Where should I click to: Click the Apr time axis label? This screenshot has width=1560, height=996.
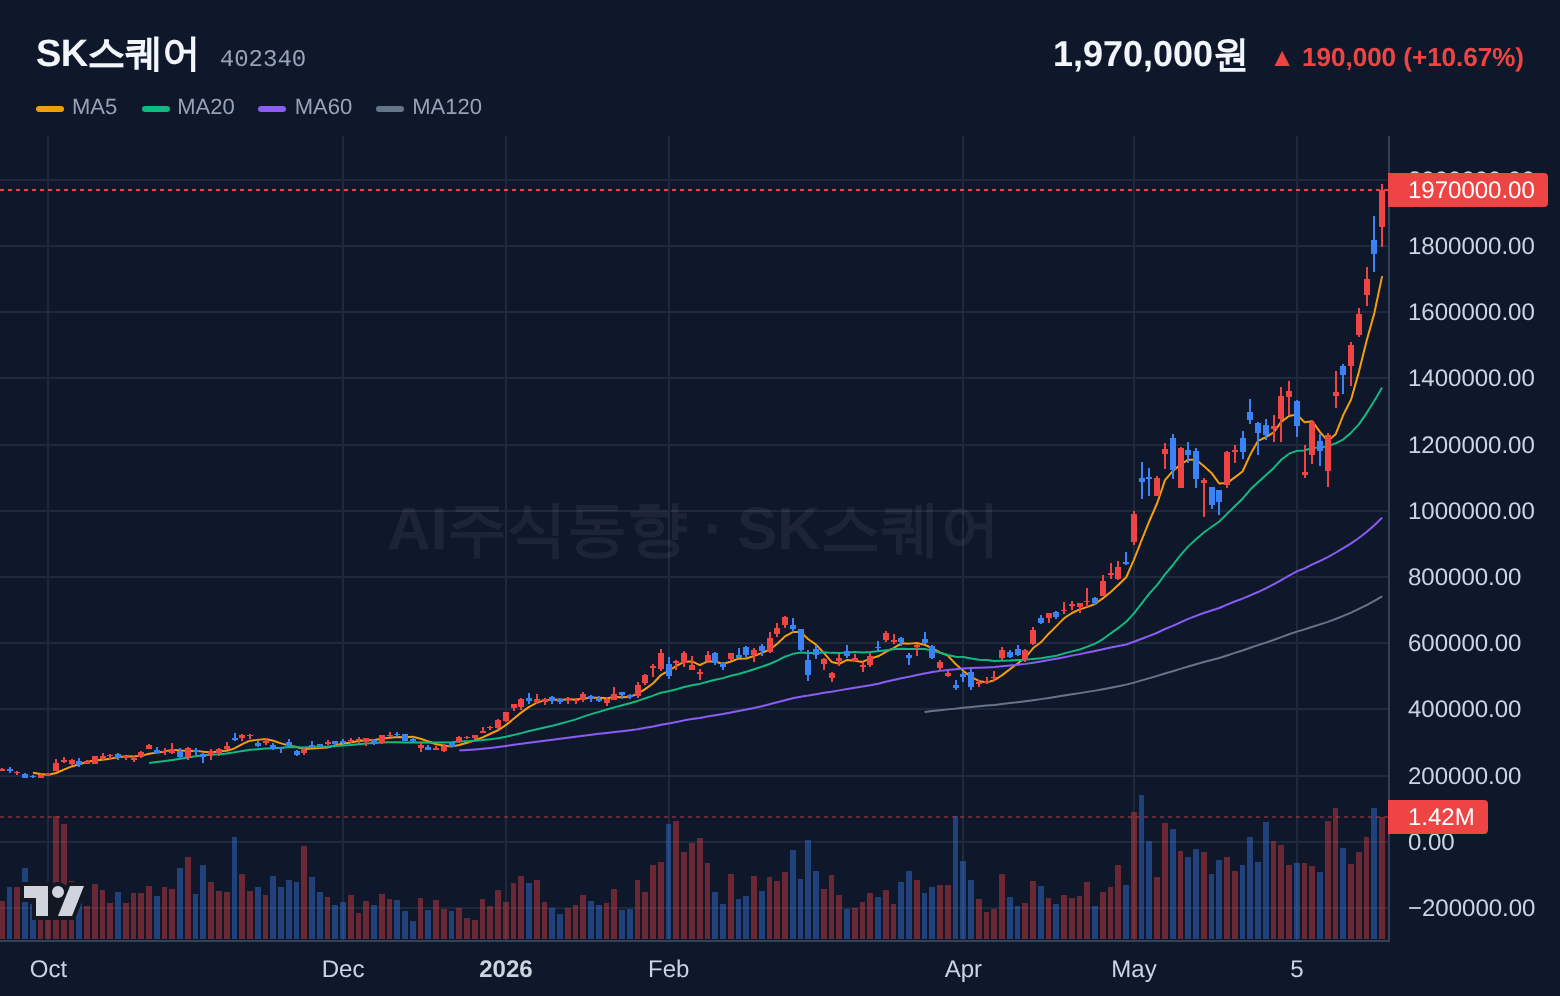963,969
